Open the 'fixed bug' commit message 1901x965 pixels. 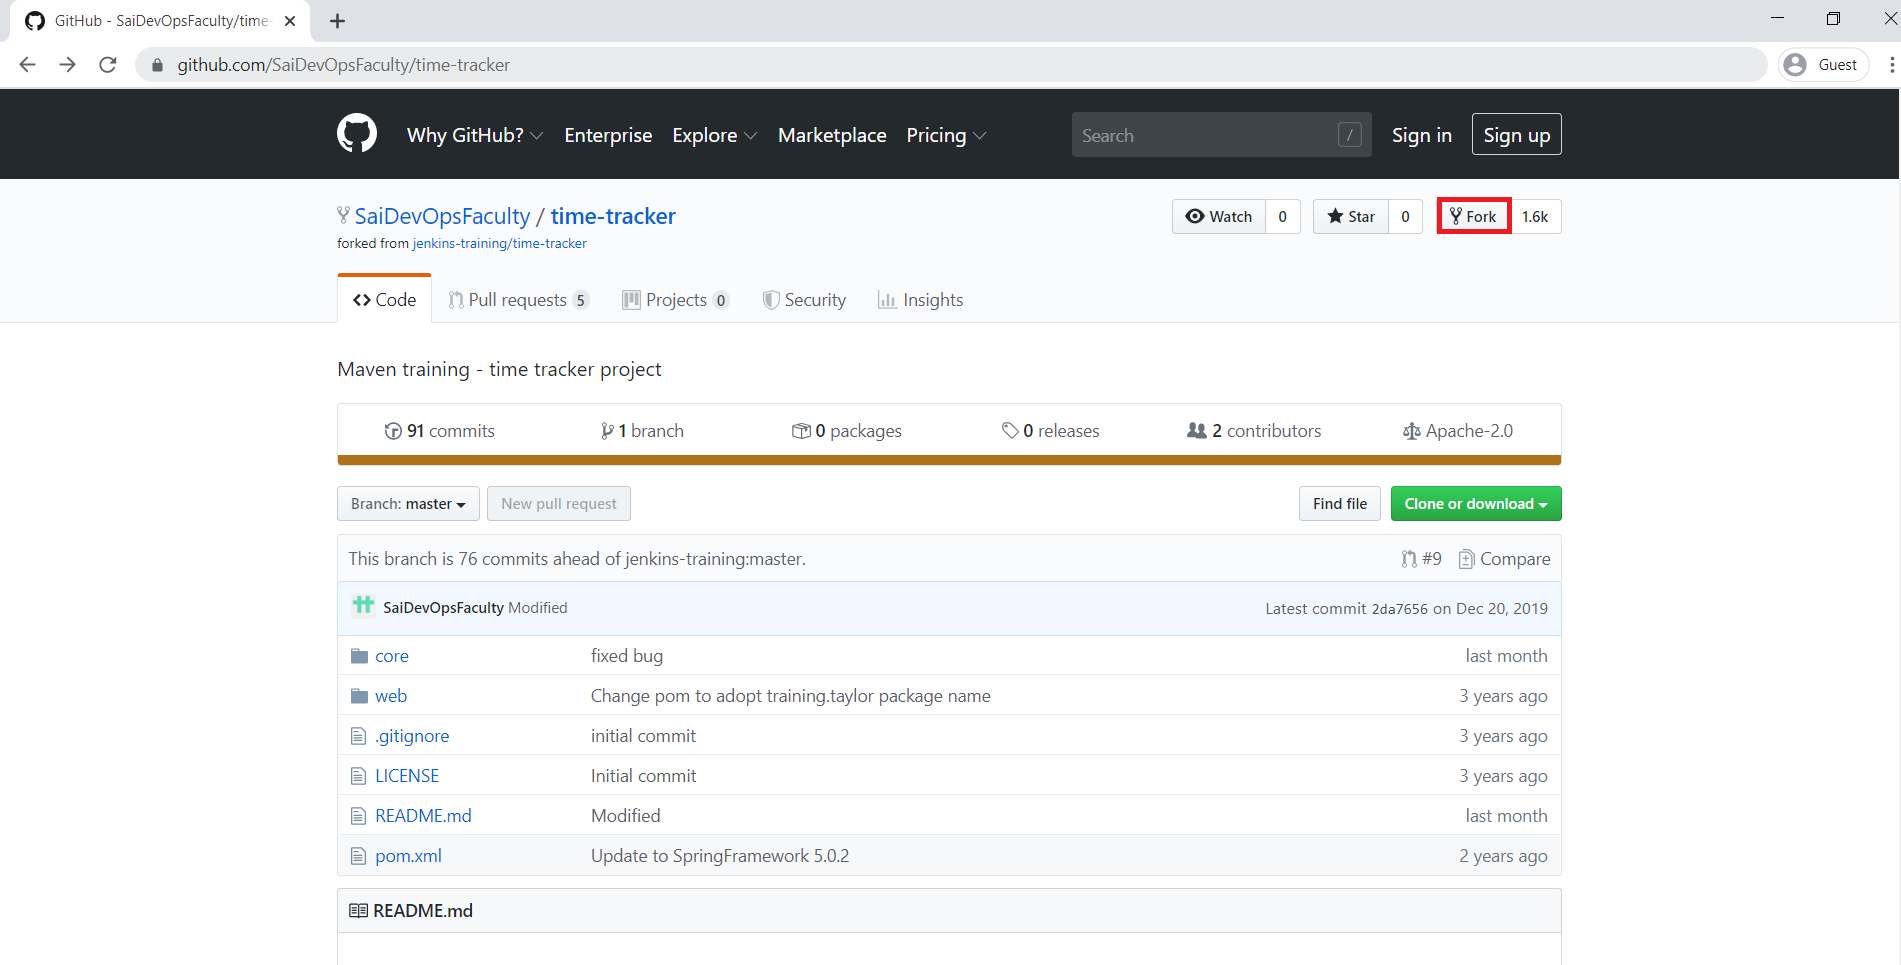point(627,656)
